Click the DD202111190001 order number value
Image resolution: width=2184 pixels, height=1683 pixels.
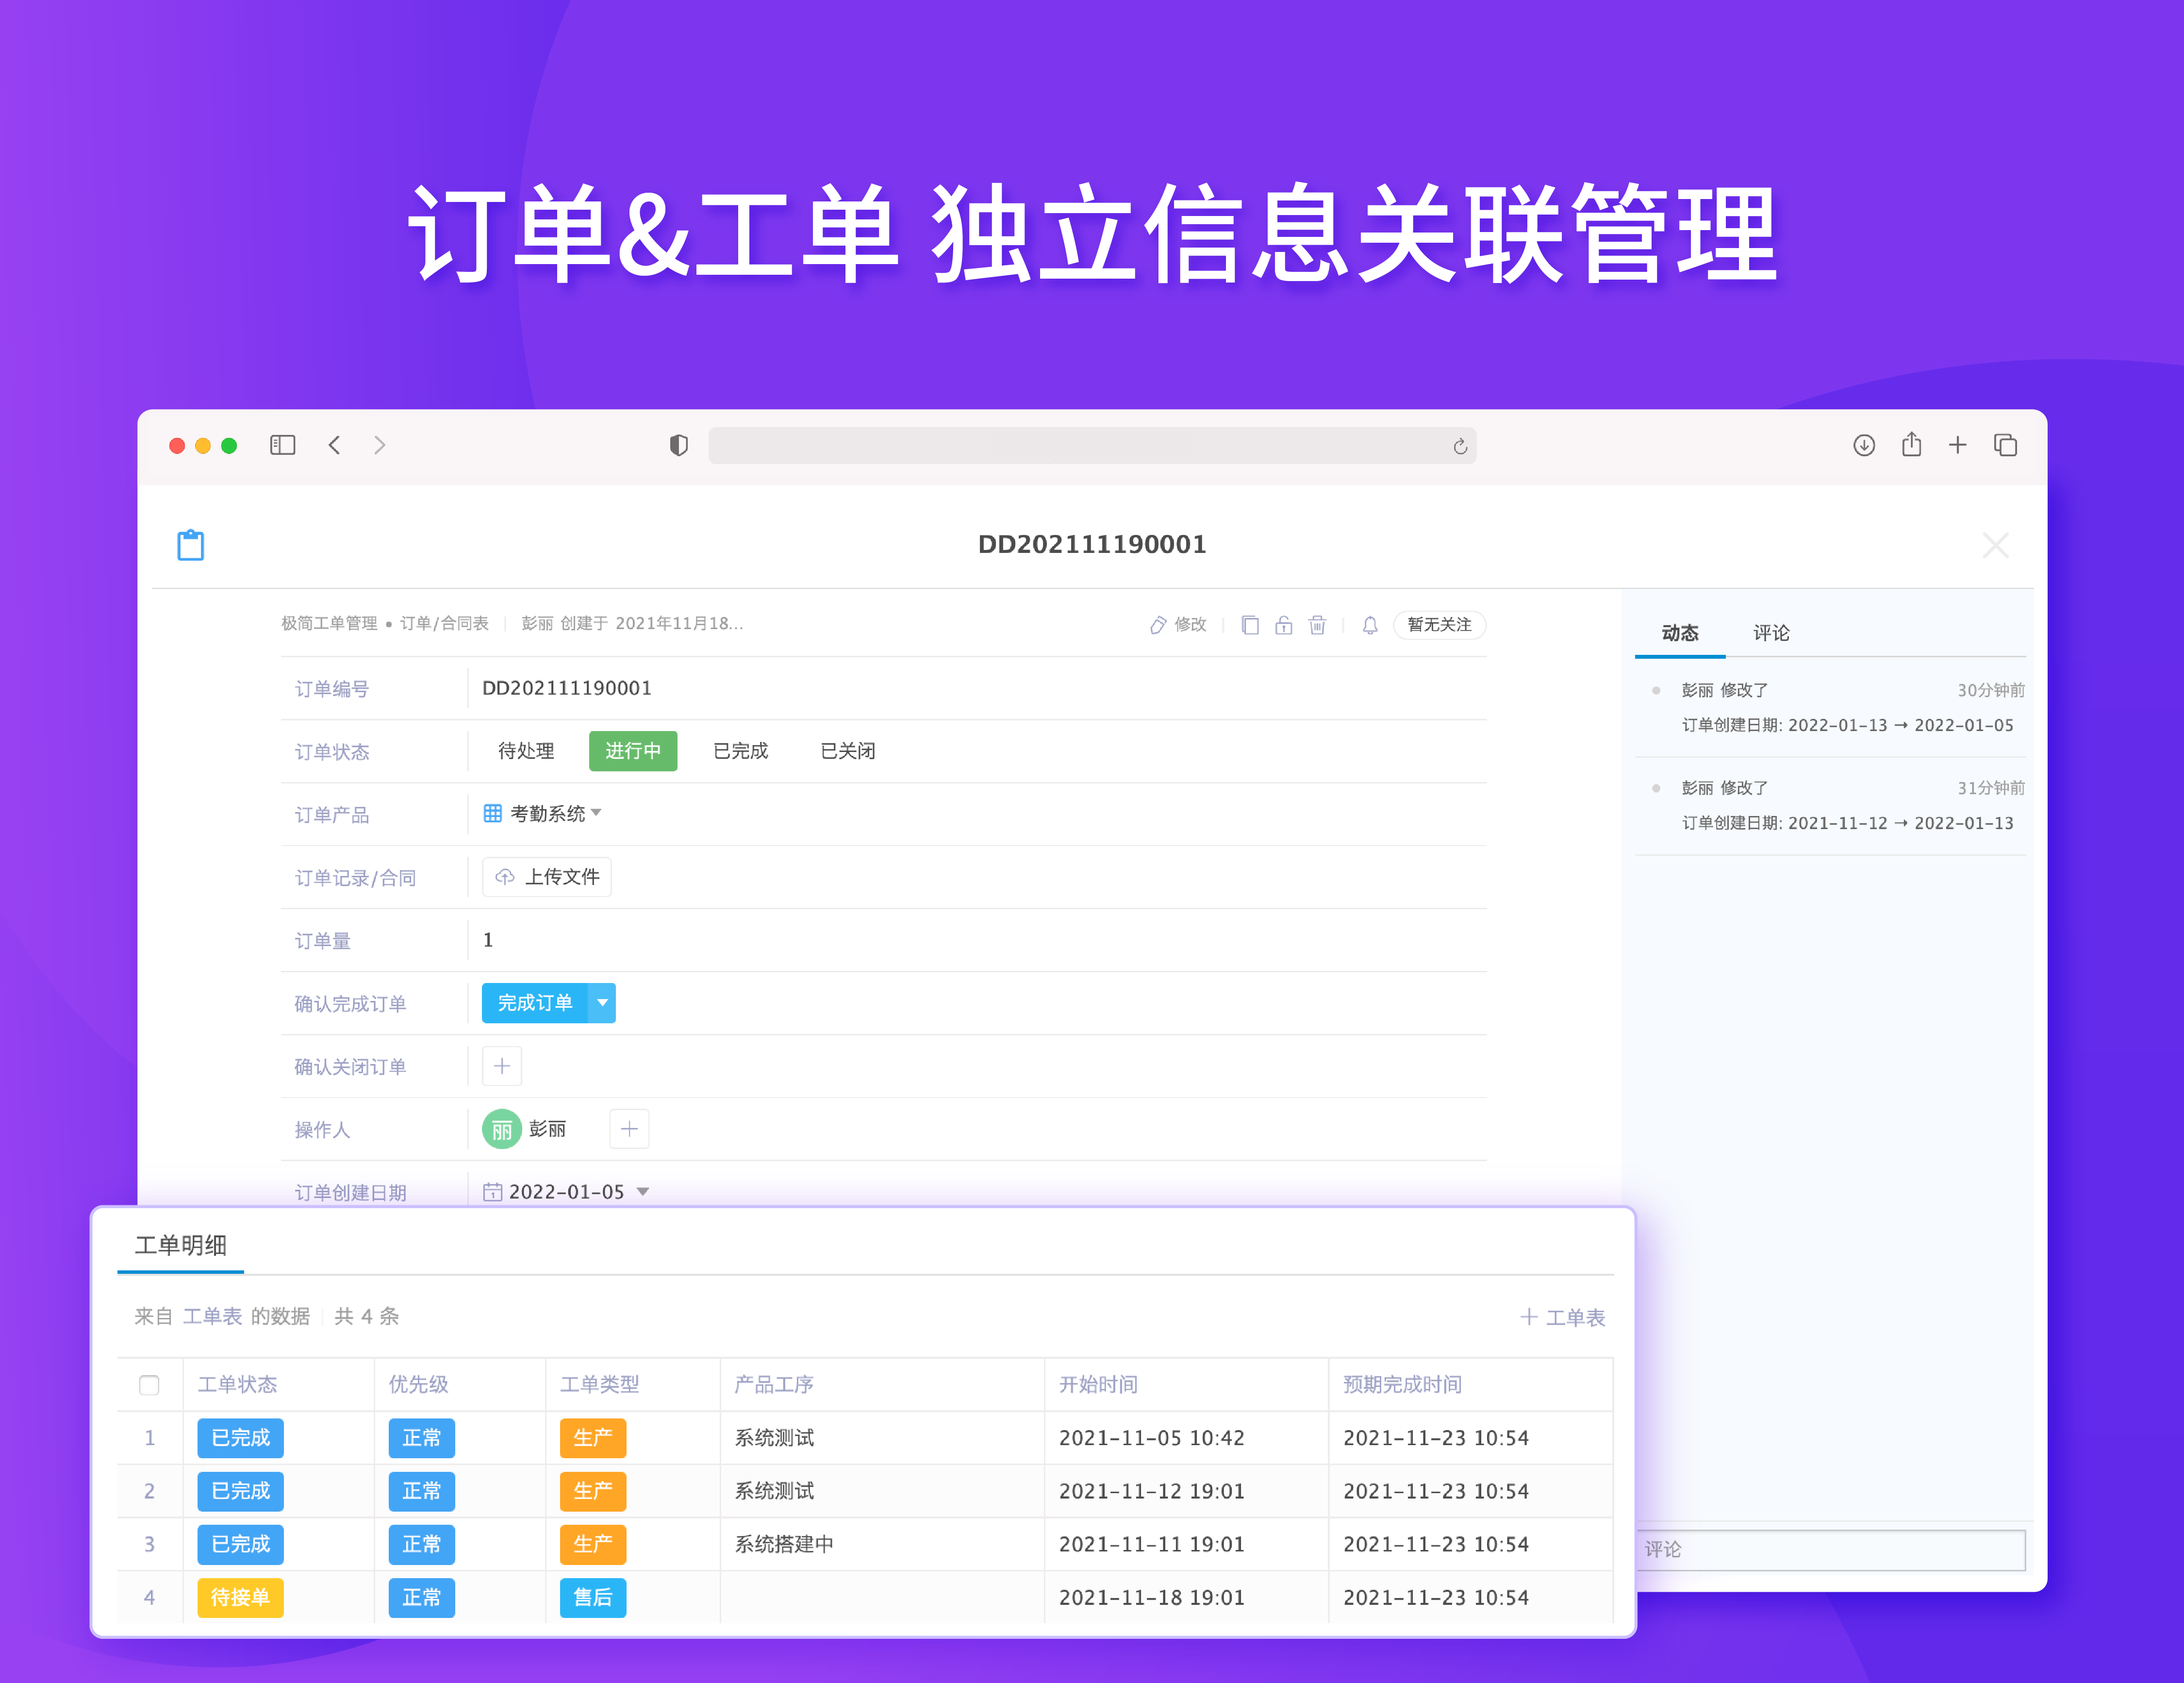click(567, 688)
